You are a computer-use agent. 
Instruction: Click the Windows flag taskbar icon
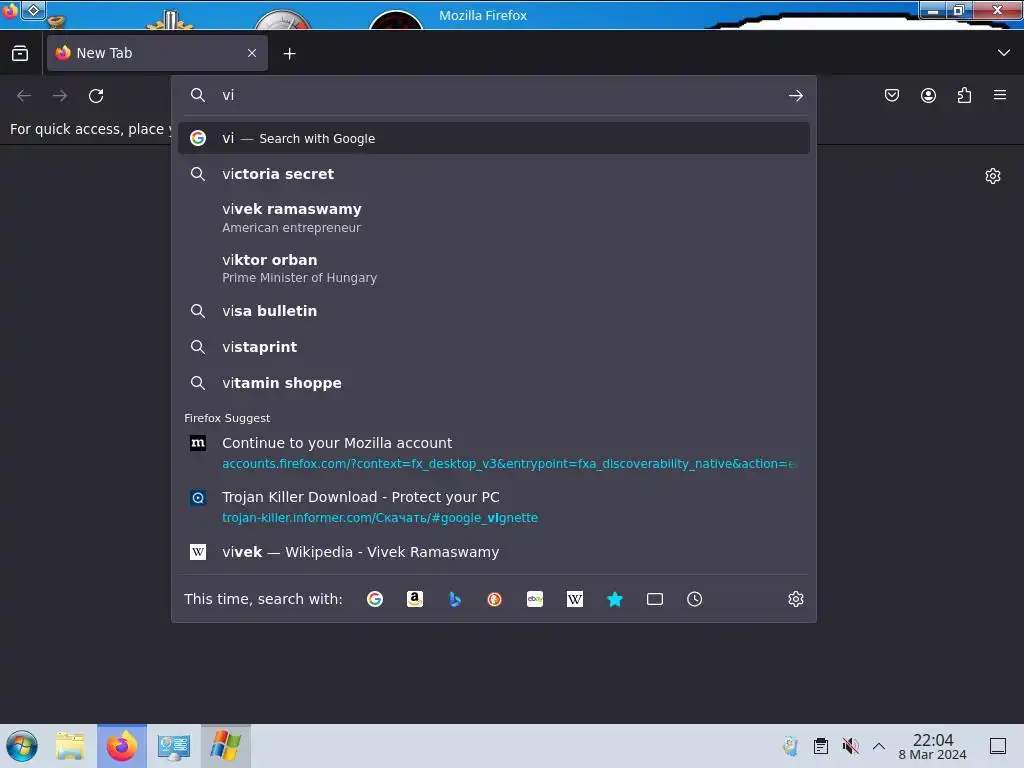point(225,746)
